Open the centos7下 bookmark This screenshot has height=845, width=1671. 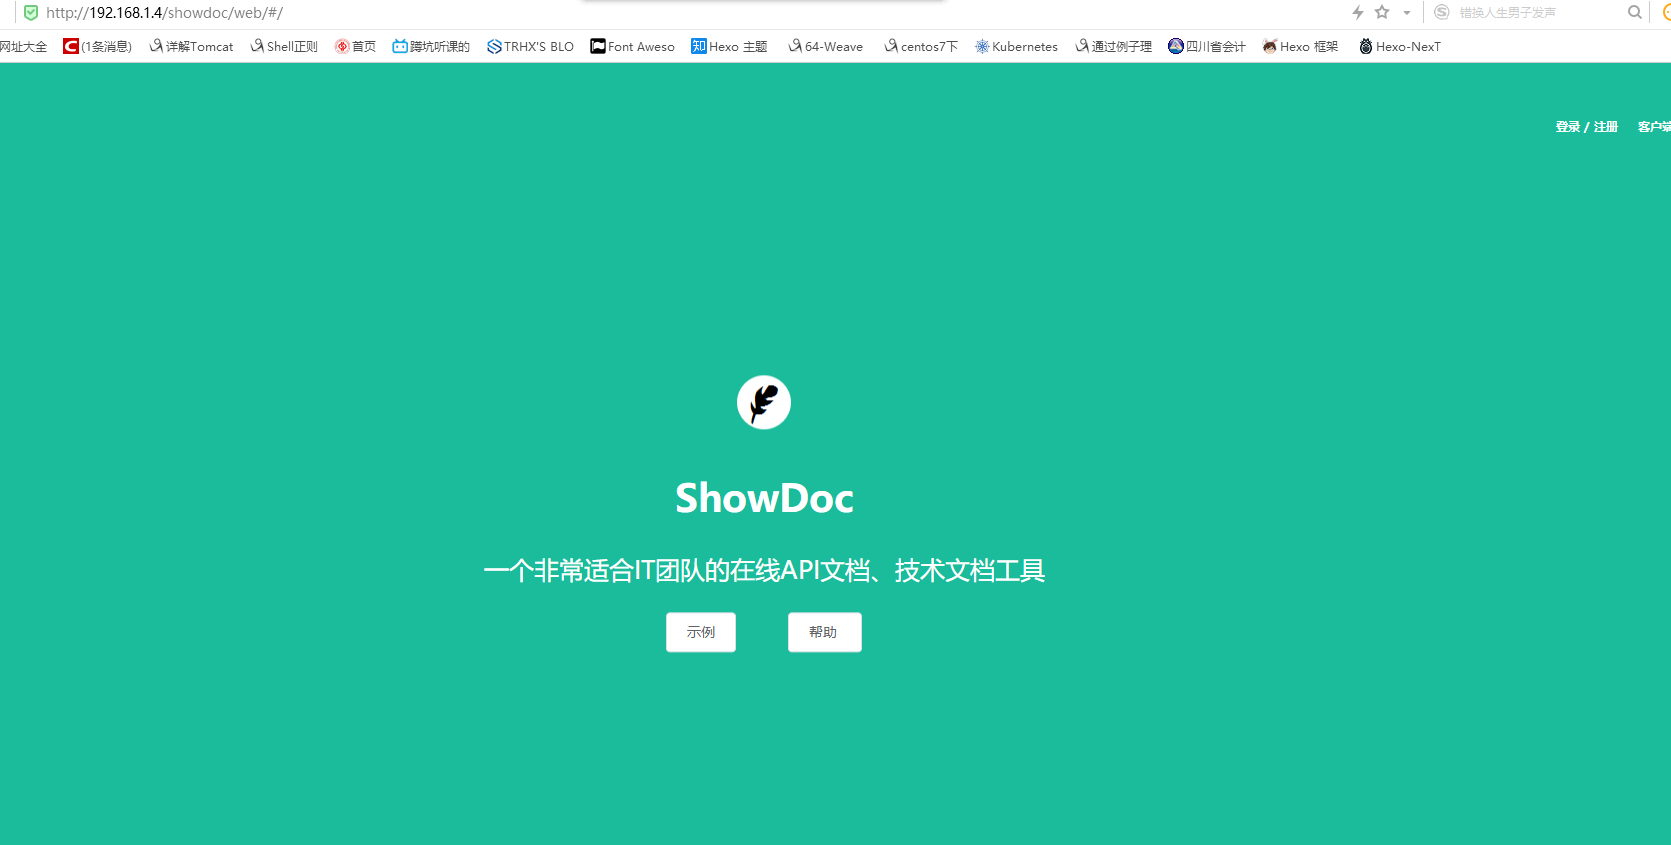tap(921, 46)
